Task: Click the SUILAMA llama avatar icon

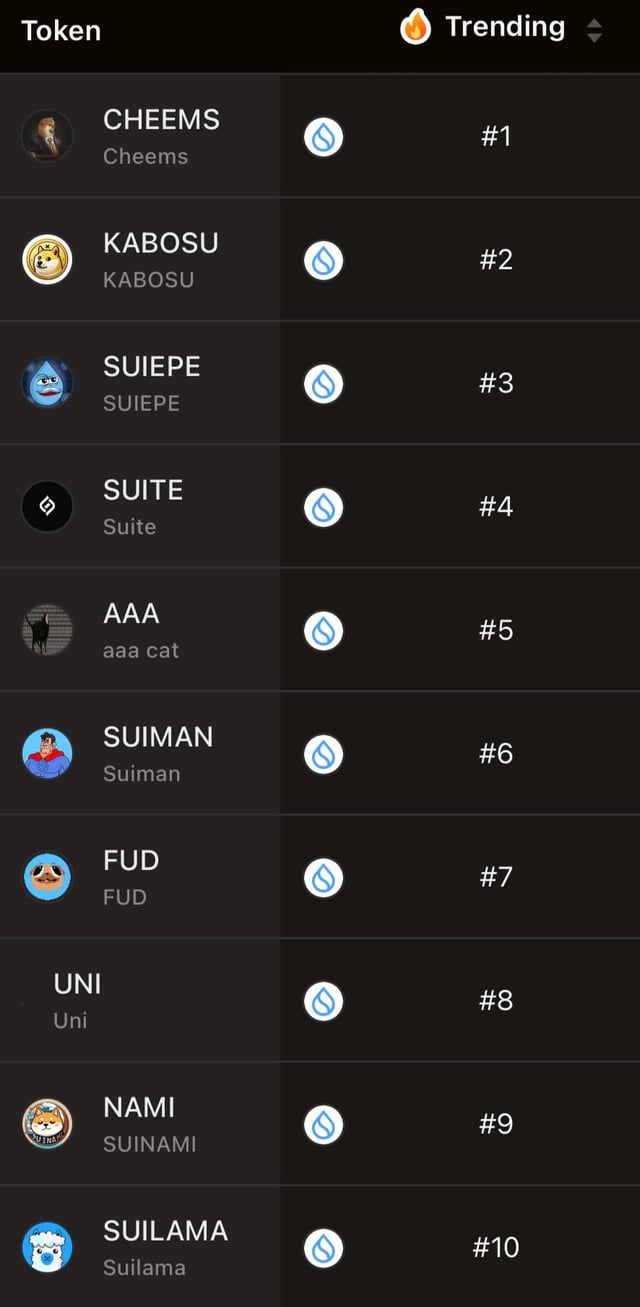Action: 47,1247
